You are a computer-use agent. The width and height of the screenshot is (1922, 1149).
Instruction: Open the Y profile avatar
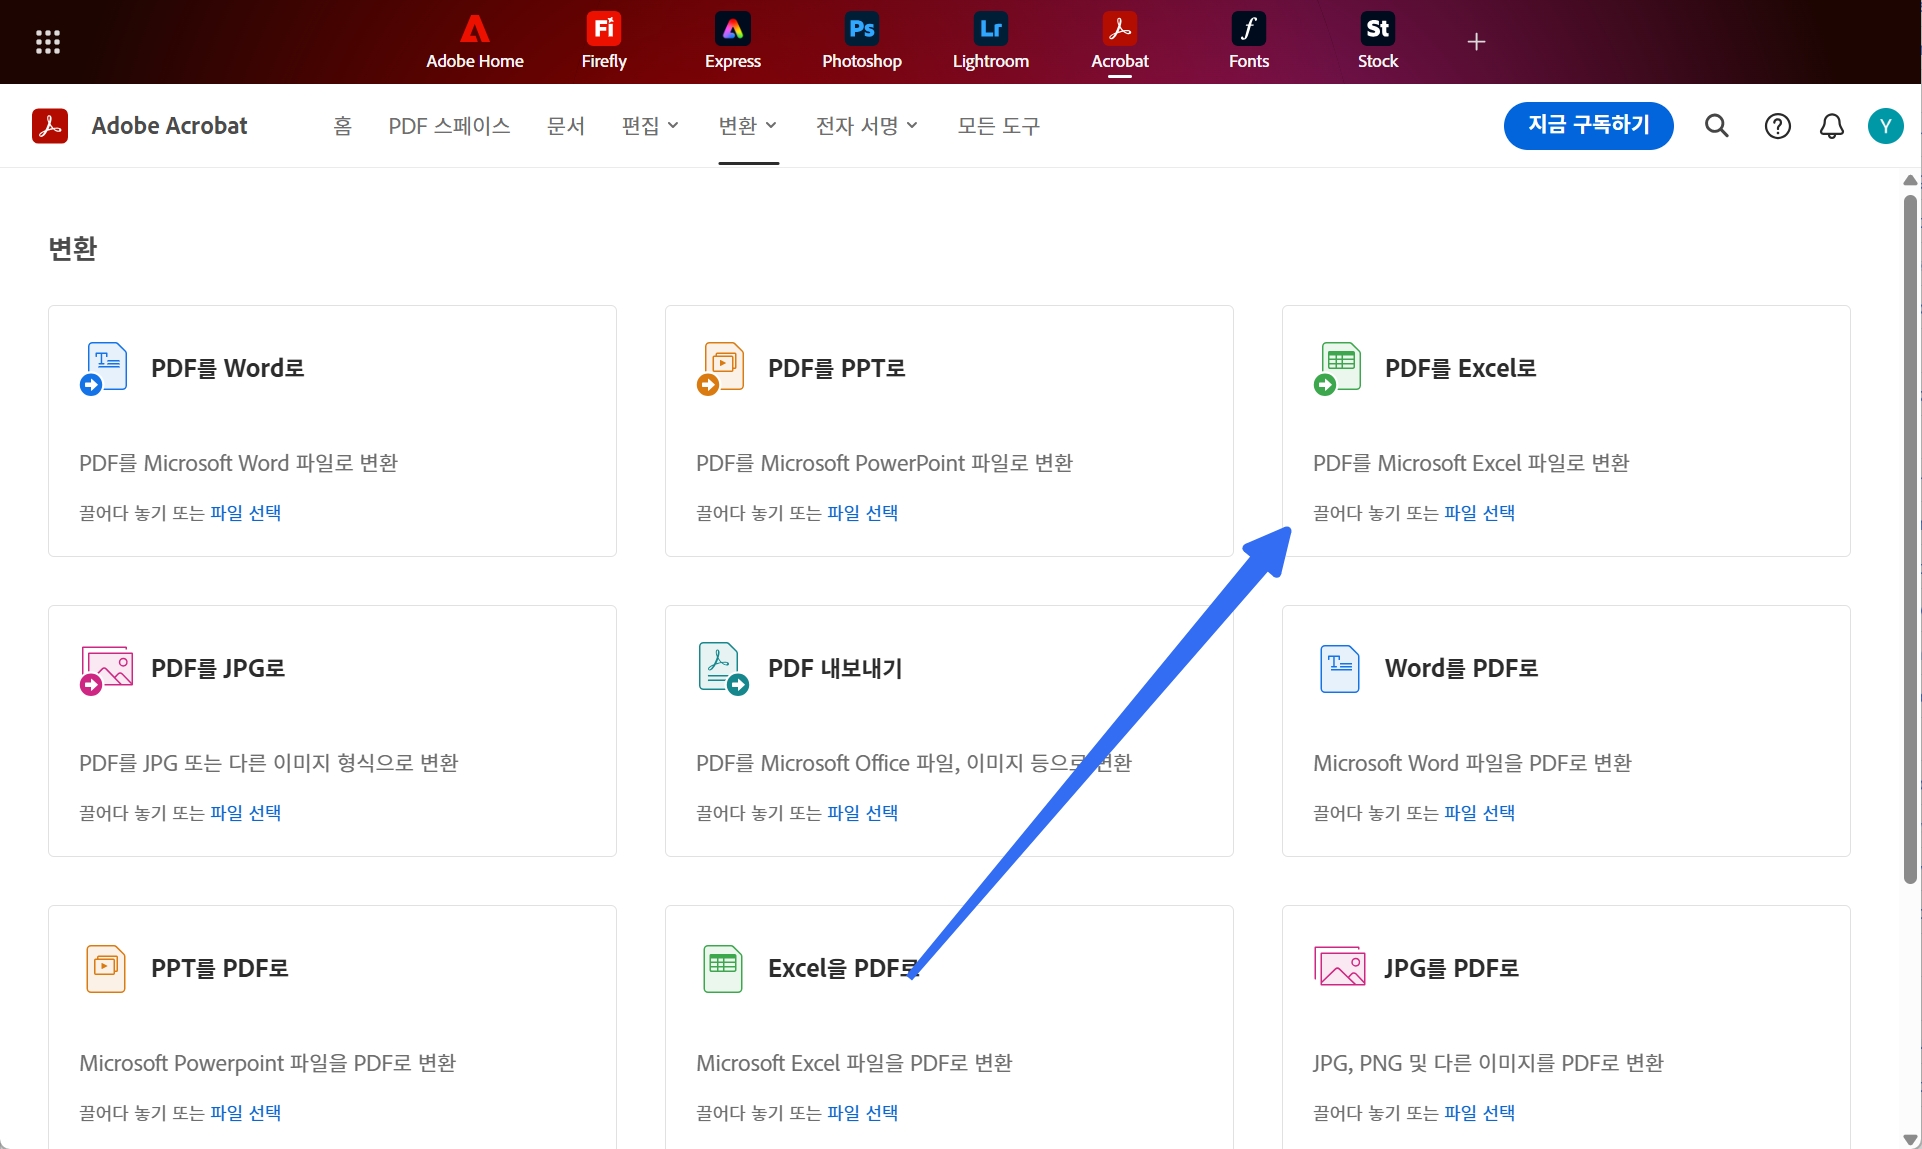(1886, 126)
